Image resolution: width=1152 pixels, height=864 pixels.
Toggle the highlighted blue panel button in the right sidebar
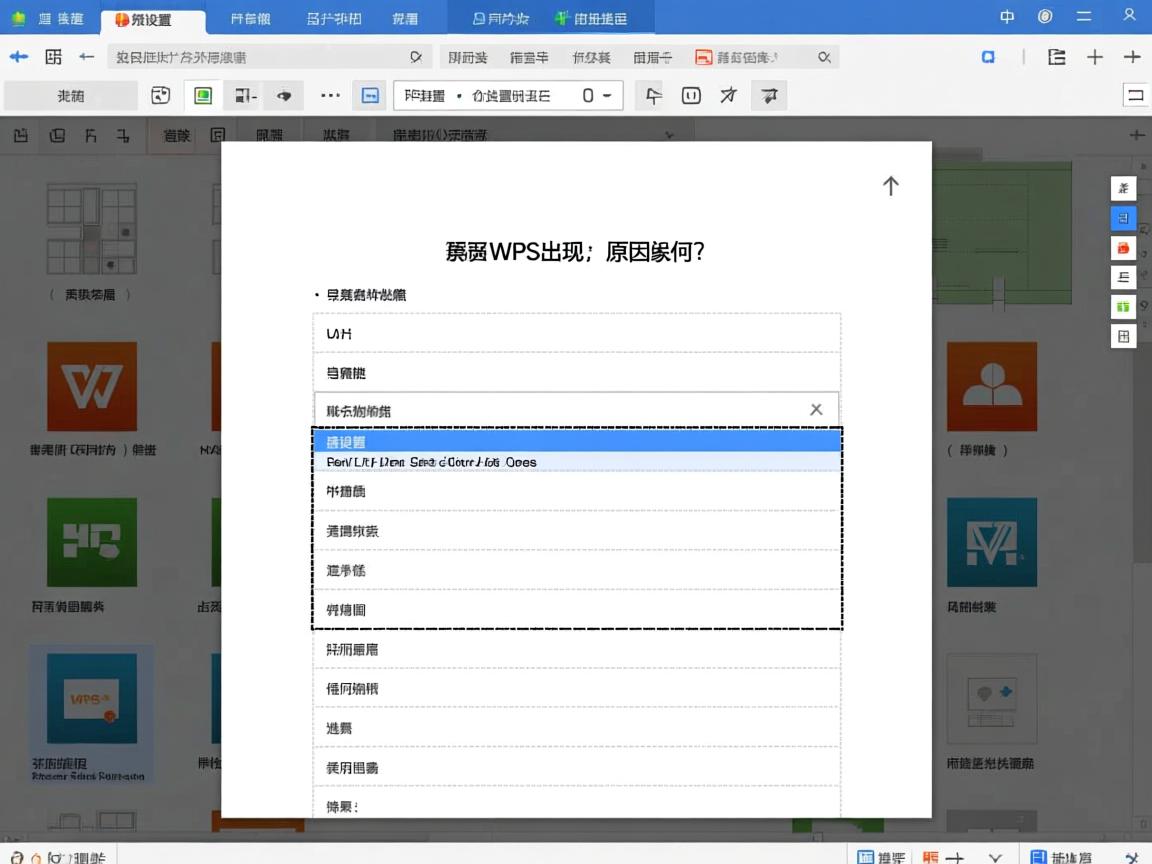pyautogui.click(x=1123, y=217)
